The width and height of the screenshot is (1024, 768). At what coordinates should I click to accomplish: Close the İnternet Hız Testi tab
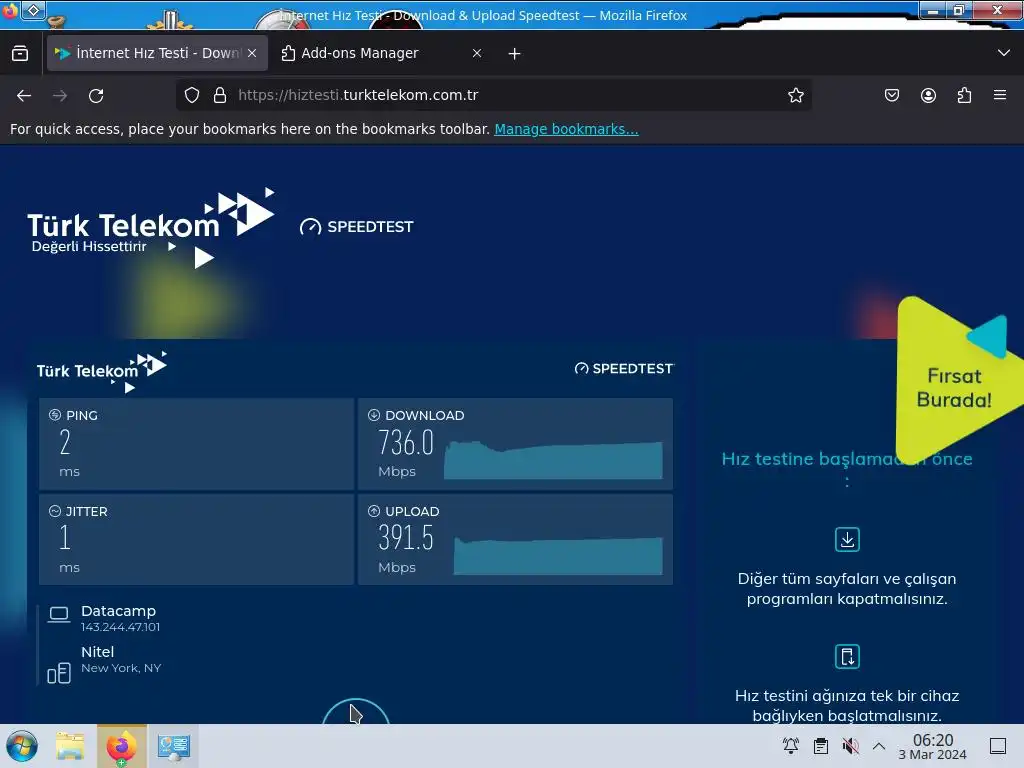pos(252,53)
